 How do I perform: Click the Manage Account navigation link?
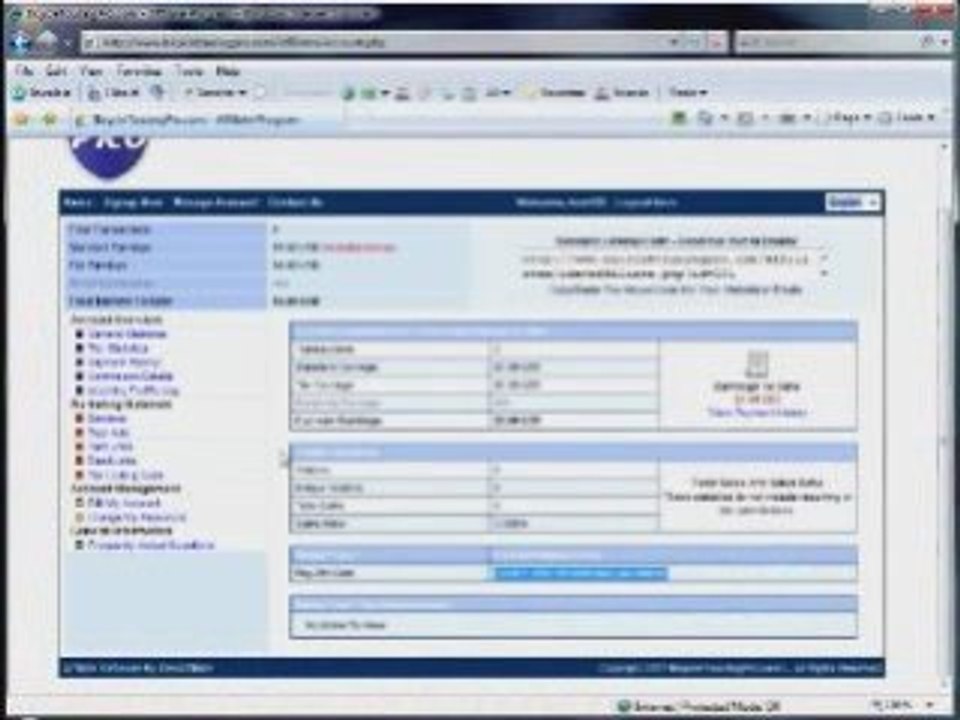tap(216, 202)
